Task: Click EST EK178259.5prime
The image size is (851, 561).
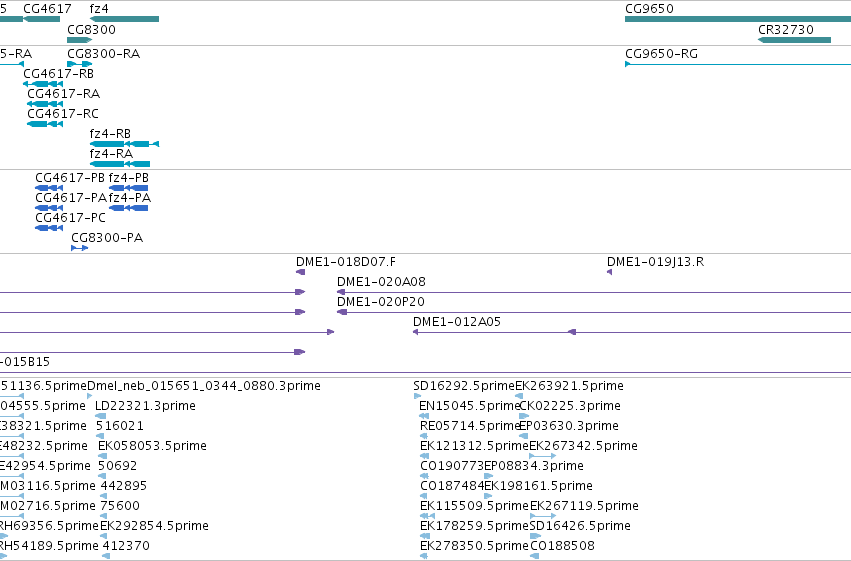Action: click(x=474, y=526)
